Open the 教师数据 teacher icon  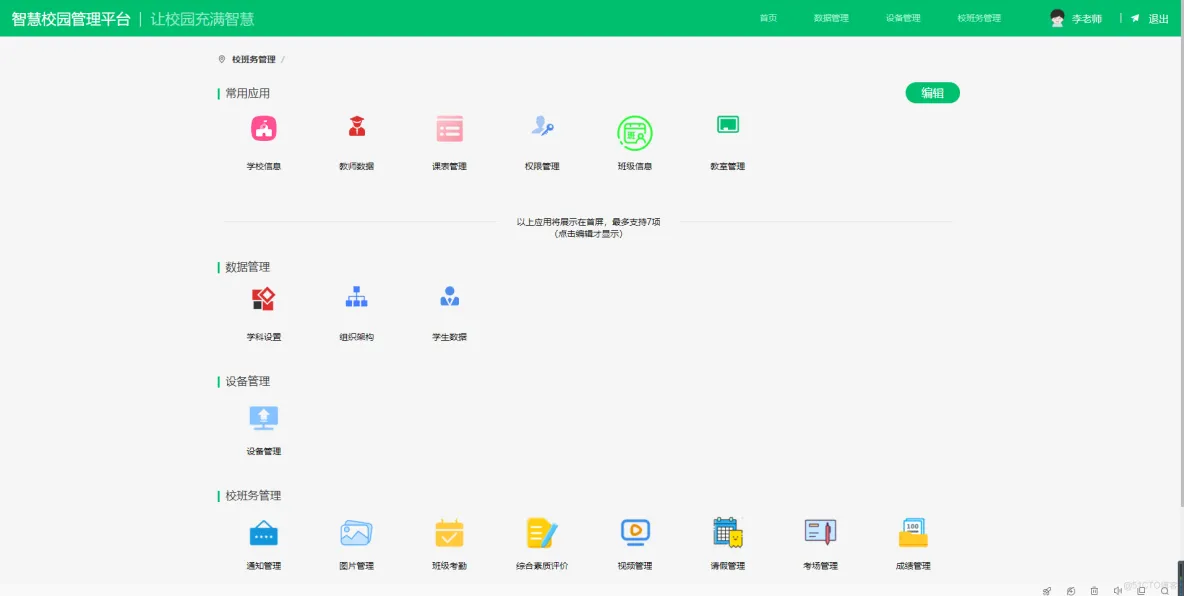[356, 126]
